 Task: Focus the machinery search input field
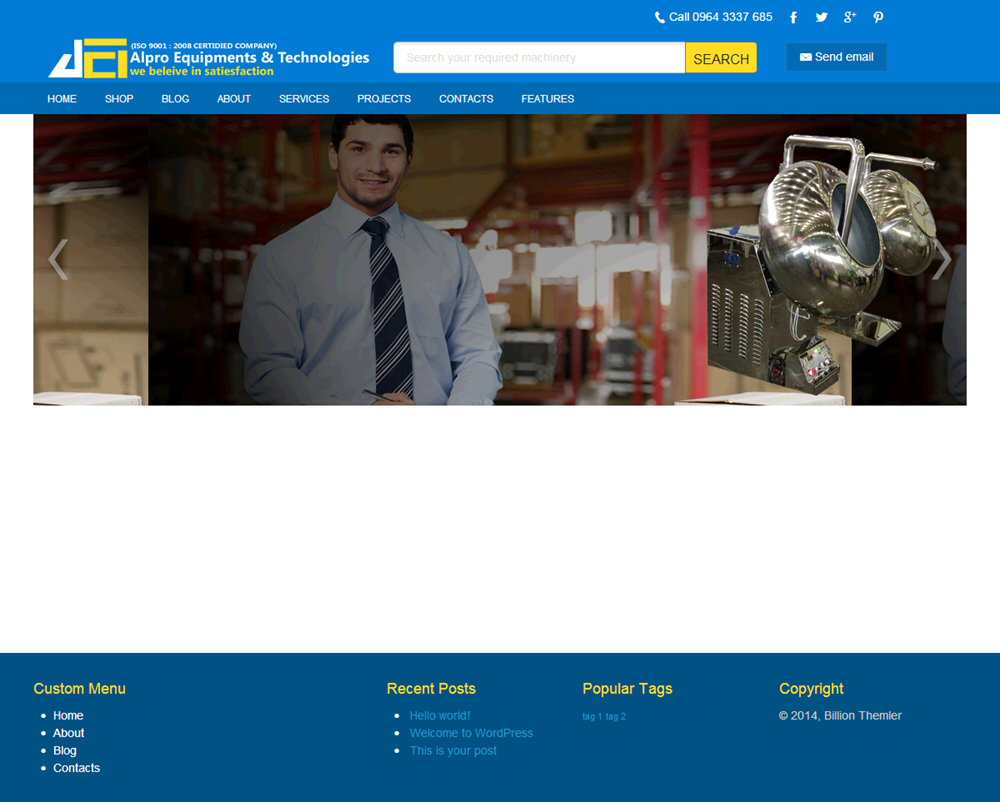pos(538,58)
